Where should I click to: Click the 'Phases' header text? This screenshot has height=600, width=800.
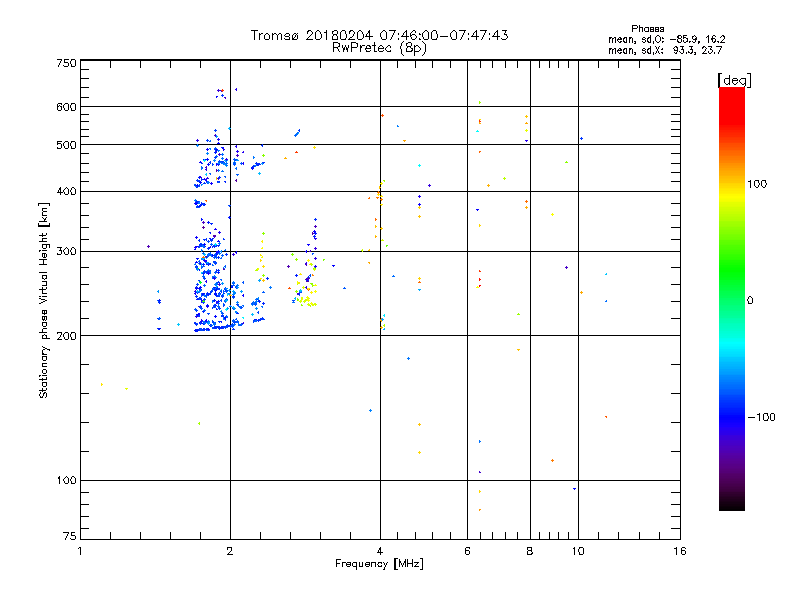pyautogui.click(x=647, y=29)
